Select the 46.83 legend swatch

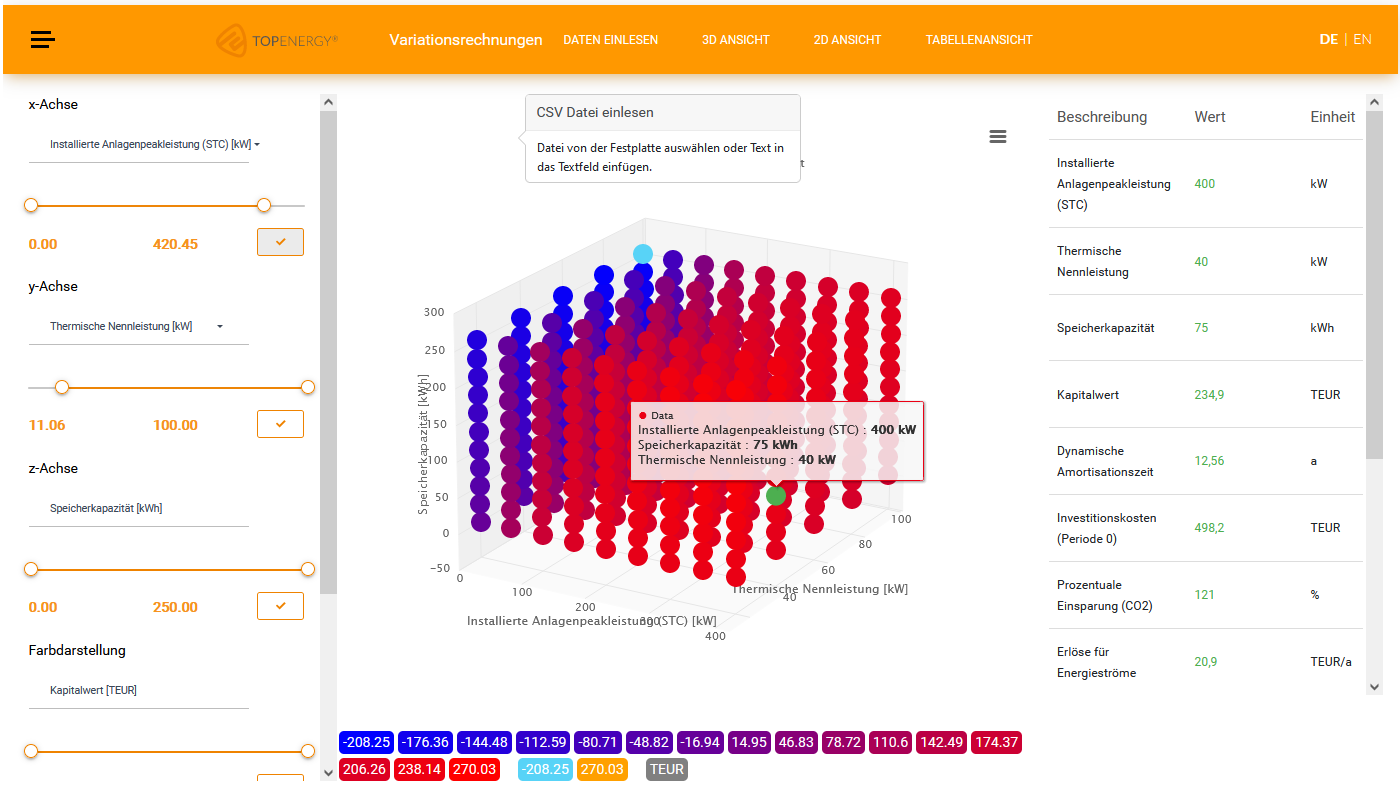pyautogui.click(x=796, y=742)
